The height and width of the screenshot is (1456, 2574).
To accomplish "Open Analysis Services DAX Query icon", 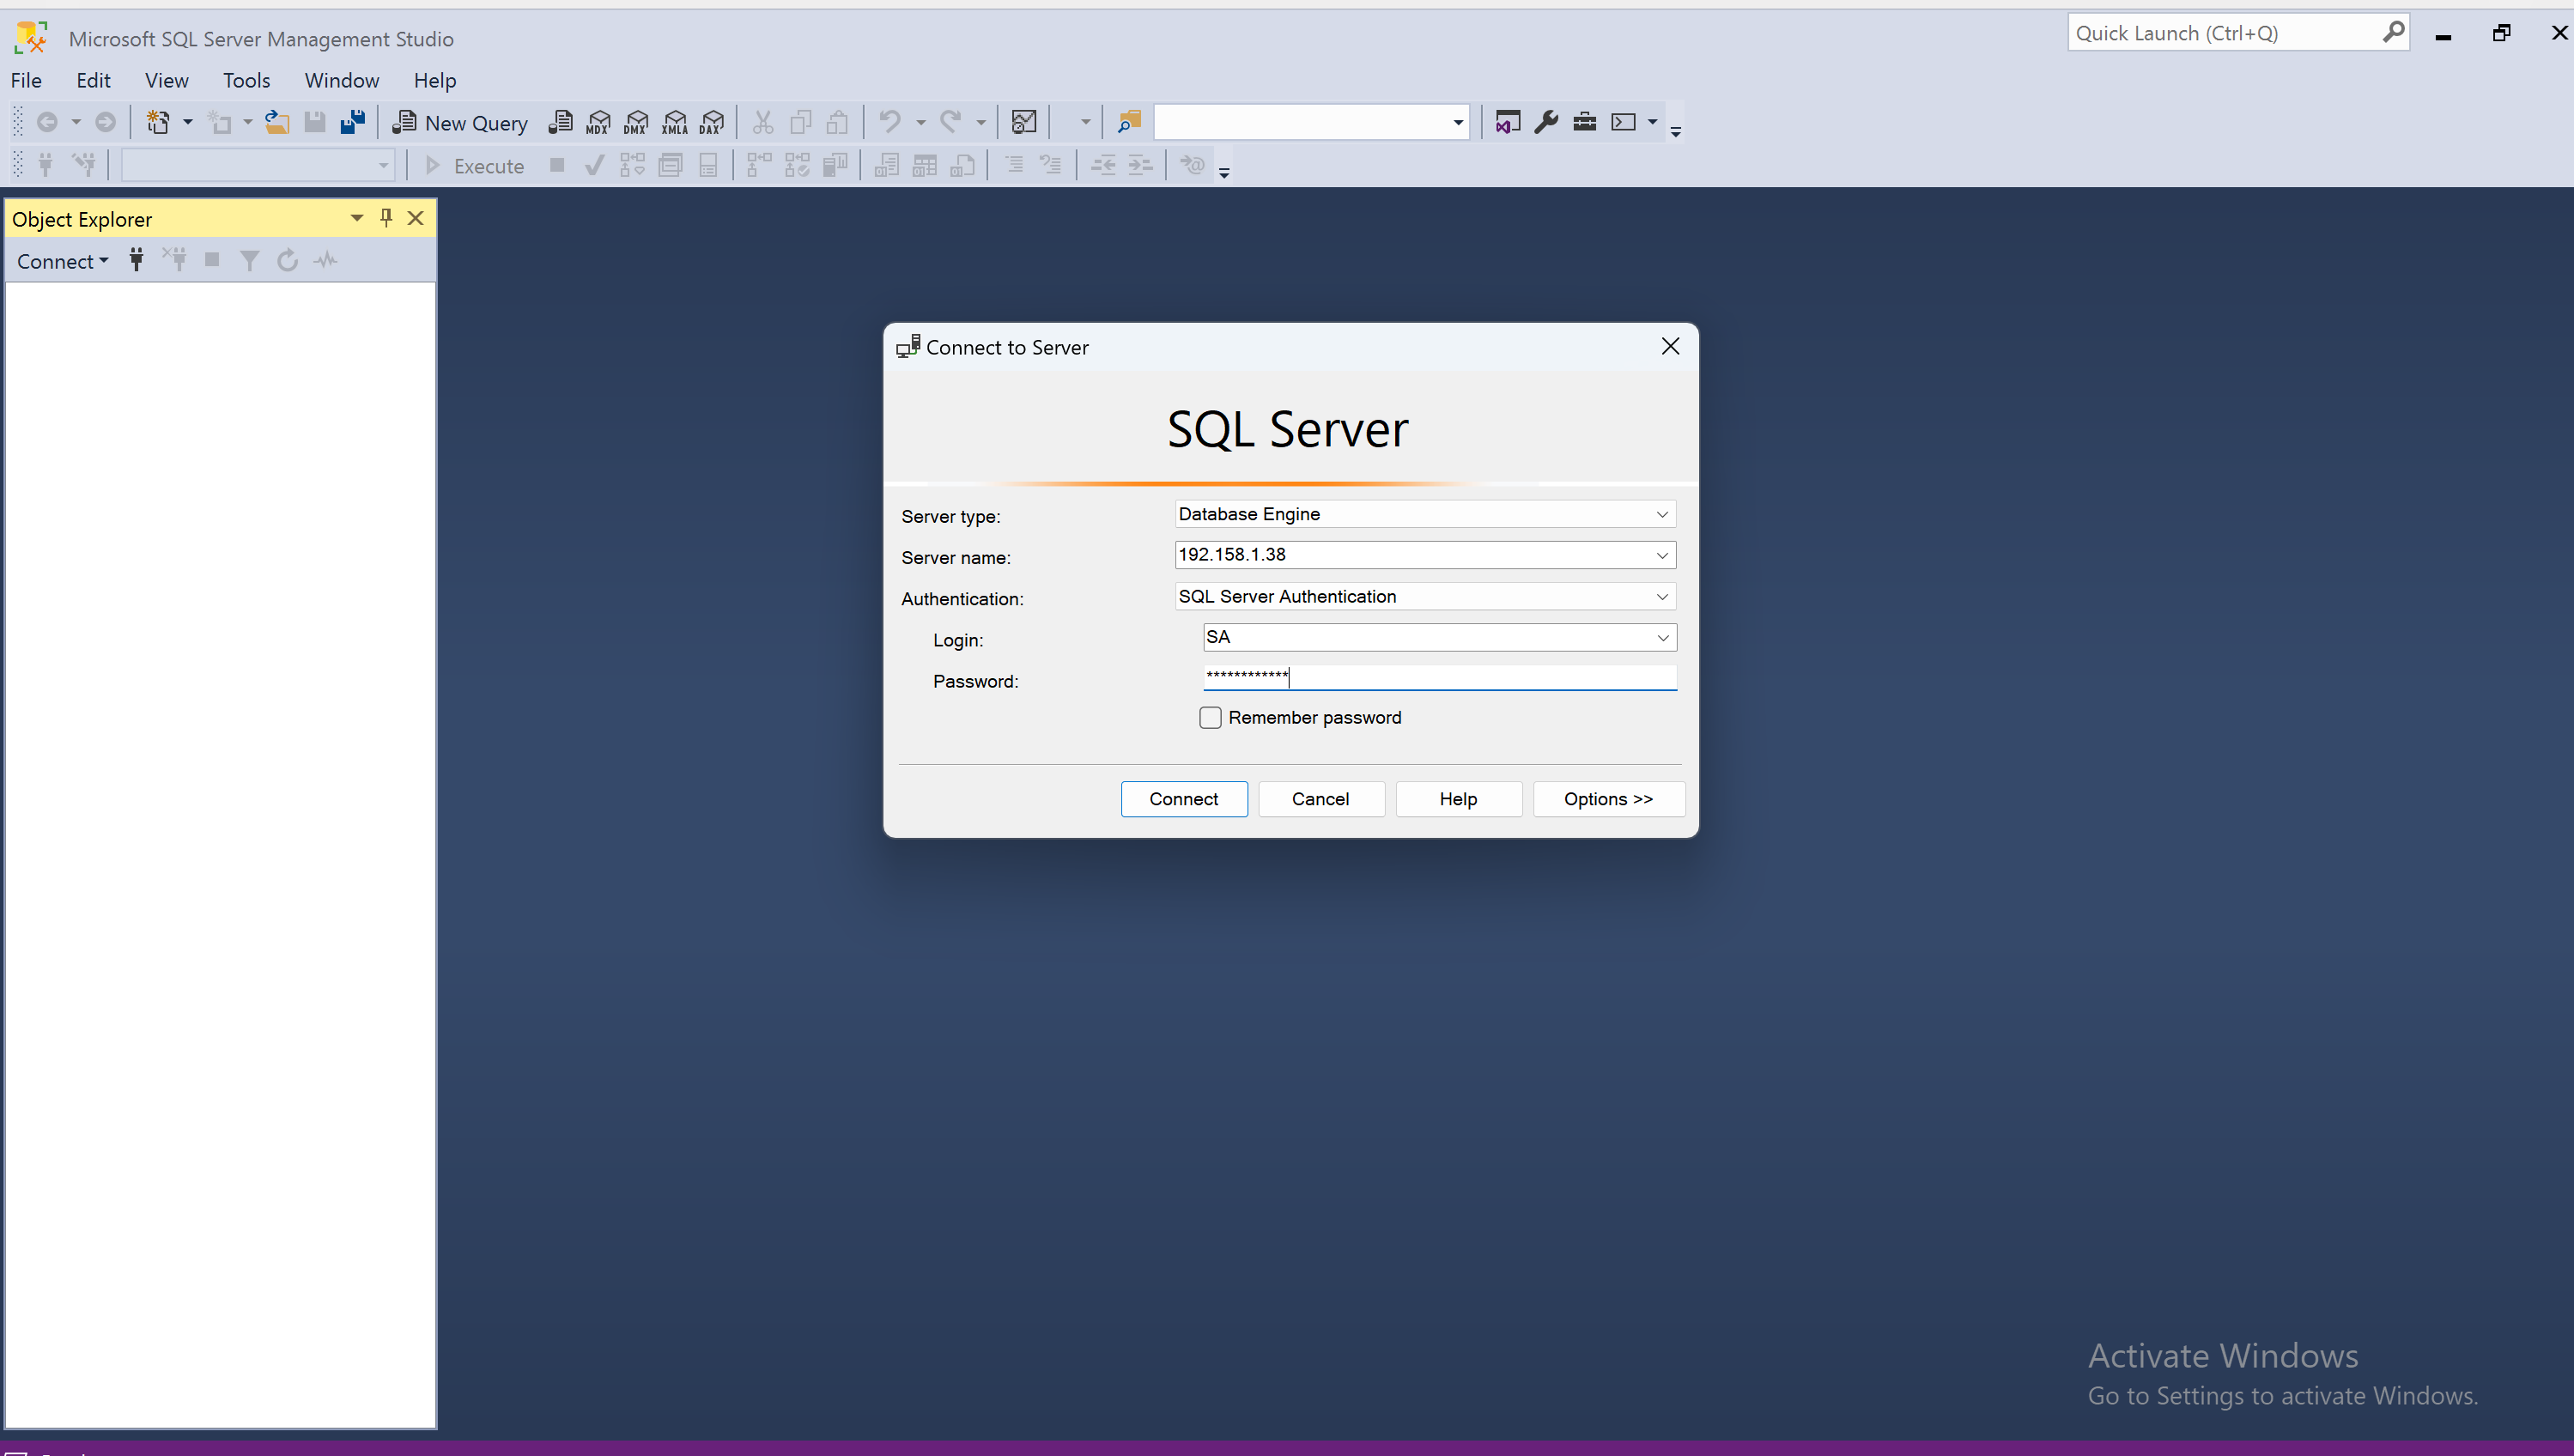I will point(712,123).
